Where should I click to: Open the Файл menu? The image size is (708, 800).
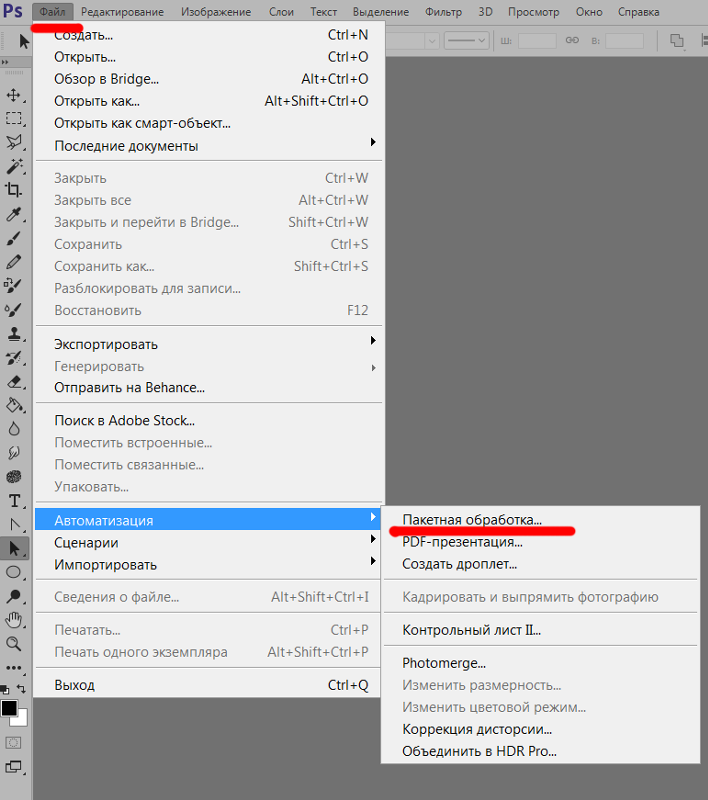pos(53,12)
